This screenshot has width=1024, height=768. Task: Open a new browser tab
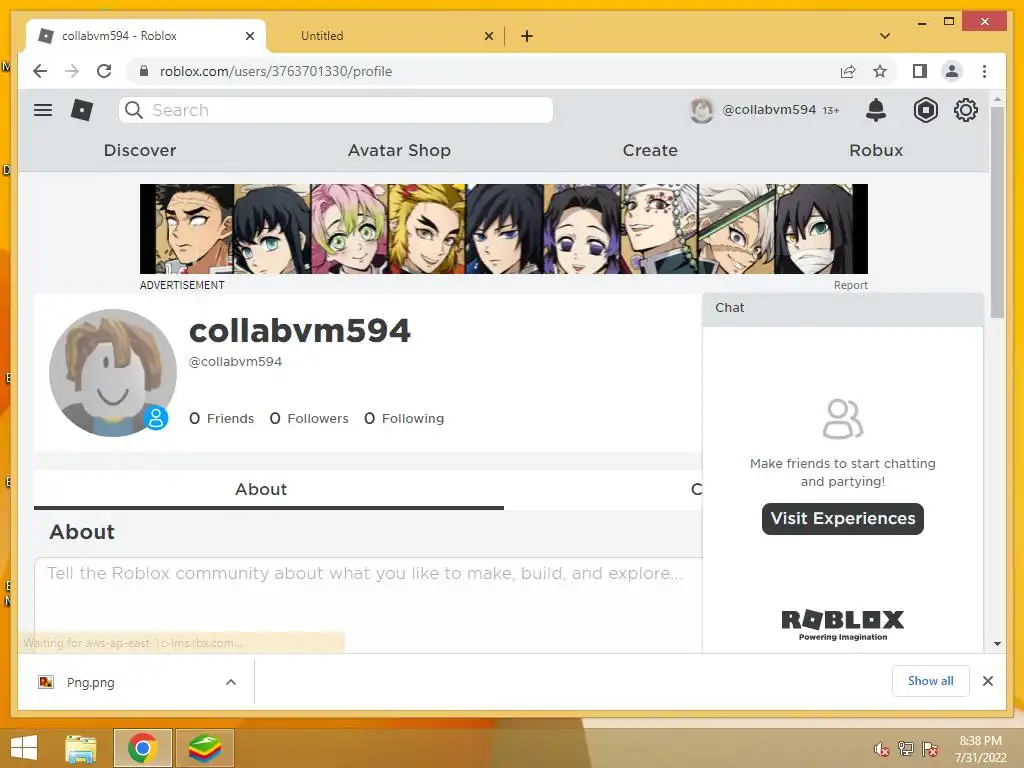527,36
